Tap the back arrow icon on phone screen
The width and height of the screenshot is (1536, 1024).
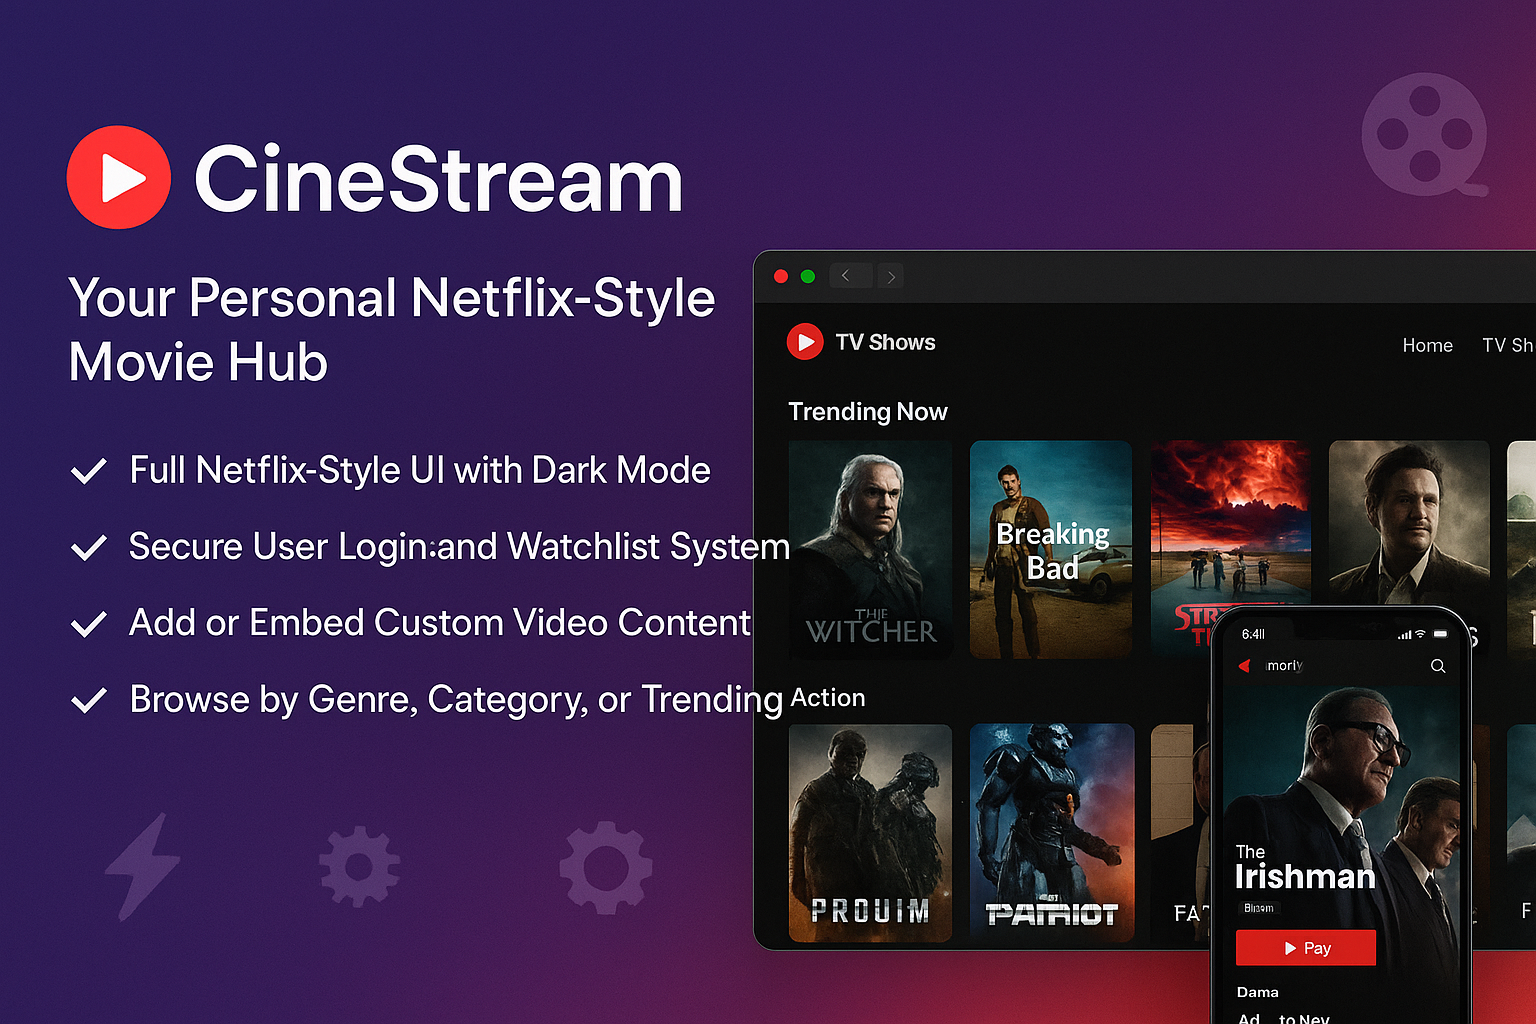(1245, 666)
